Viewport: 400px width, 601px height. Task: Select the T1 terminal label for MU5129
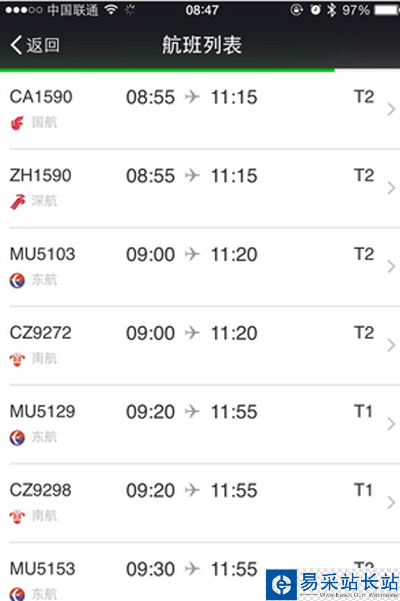[363, 411]
